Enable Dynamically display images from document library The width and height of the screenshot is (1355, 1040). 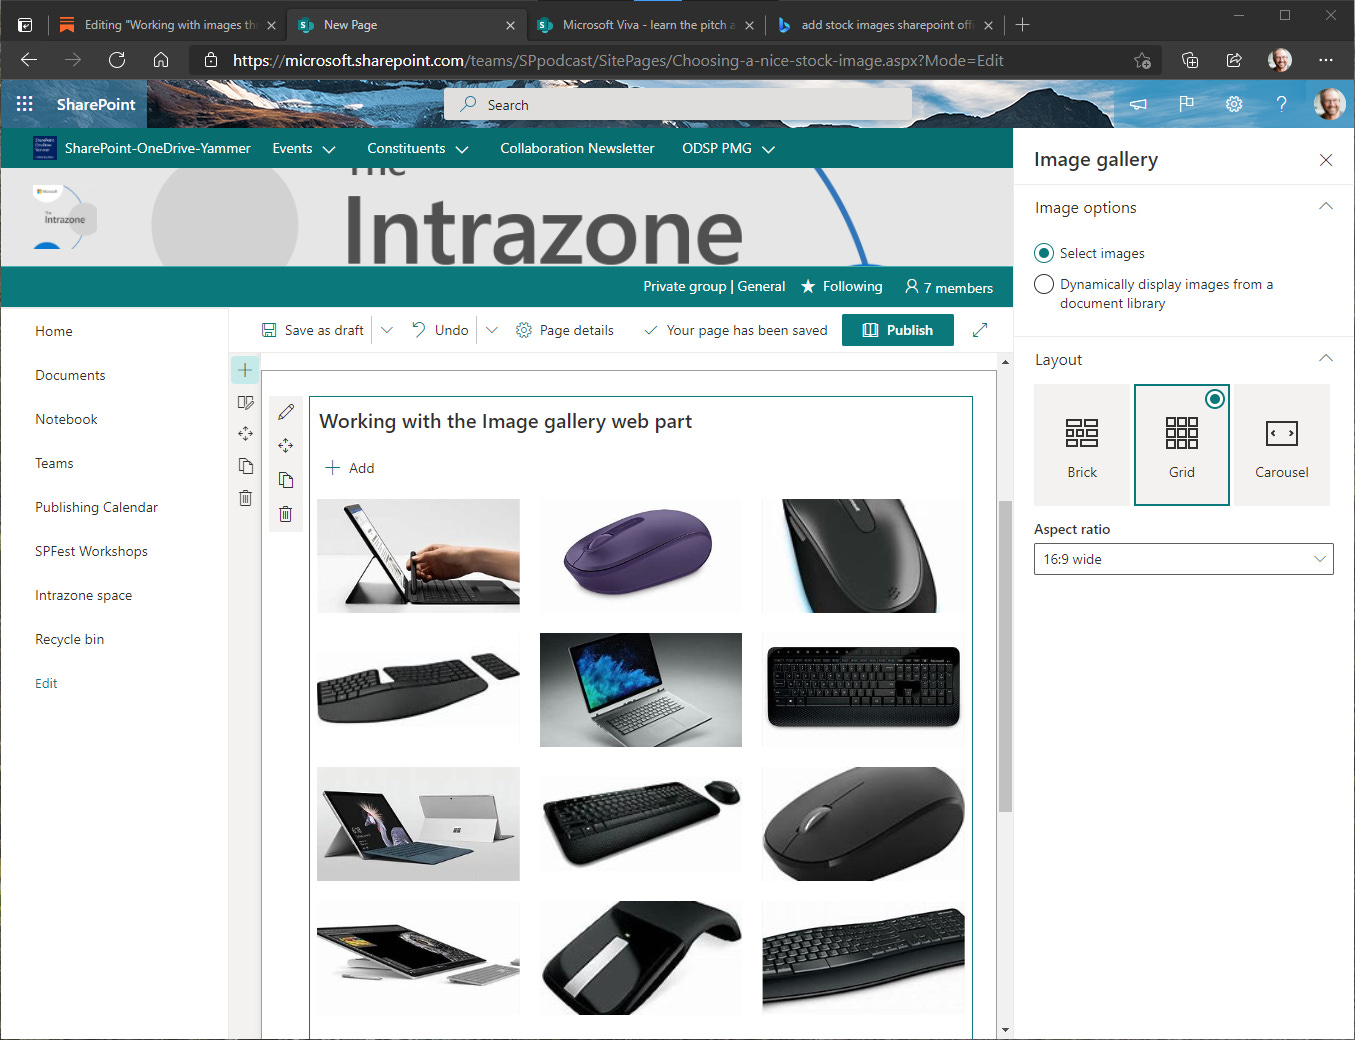(1043, 284)
